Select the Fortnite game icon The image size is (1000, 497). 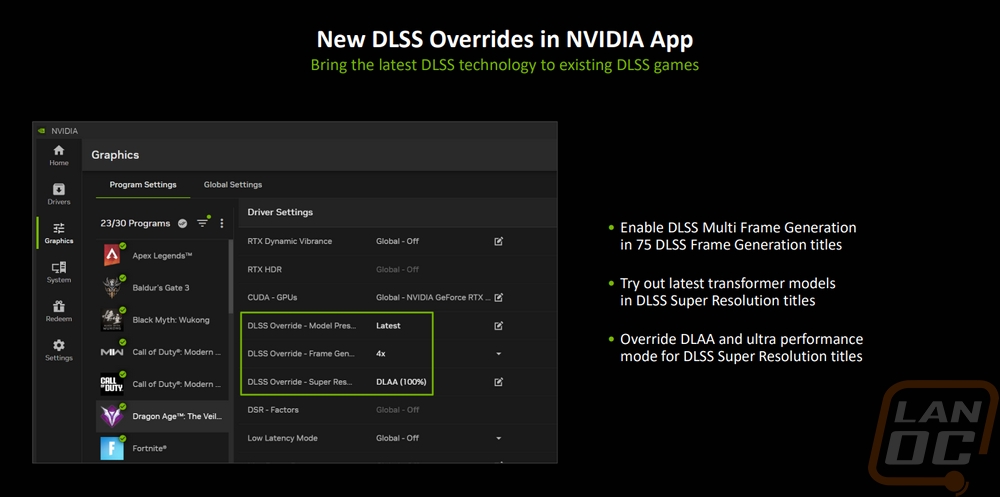(112, 449)
